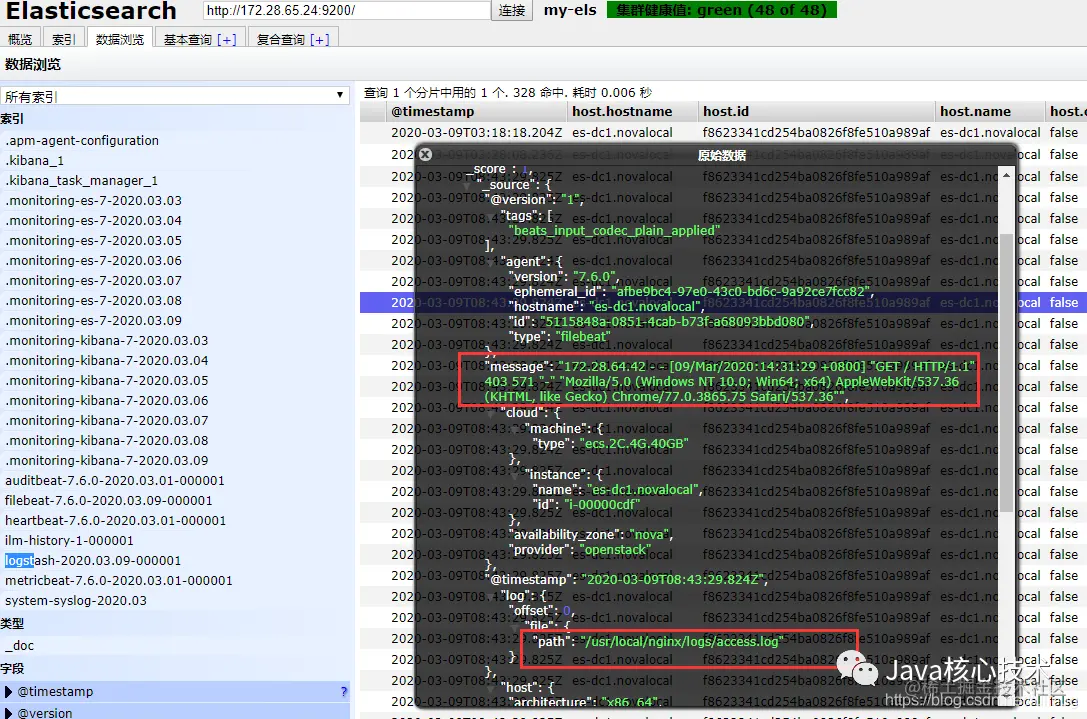Open a new 复合查询 tab with [+]
Viewport: 1087px width, 719px height.
click(320, 40)
